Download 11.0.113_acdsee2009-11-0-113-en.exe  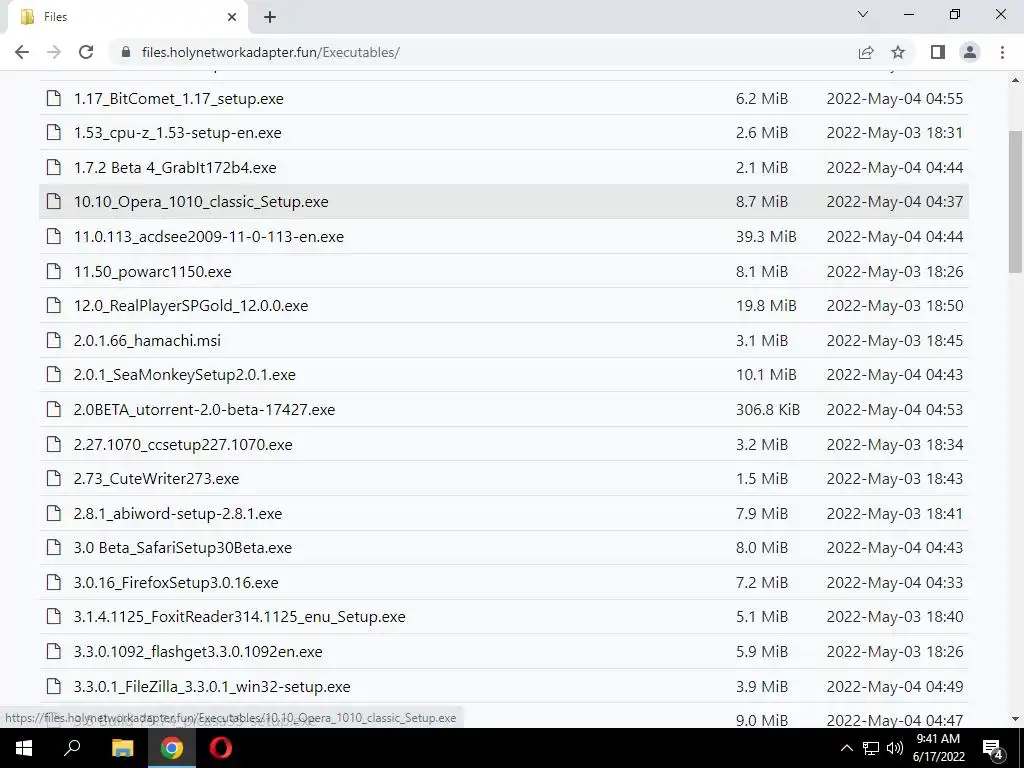(x=209, y=236)
